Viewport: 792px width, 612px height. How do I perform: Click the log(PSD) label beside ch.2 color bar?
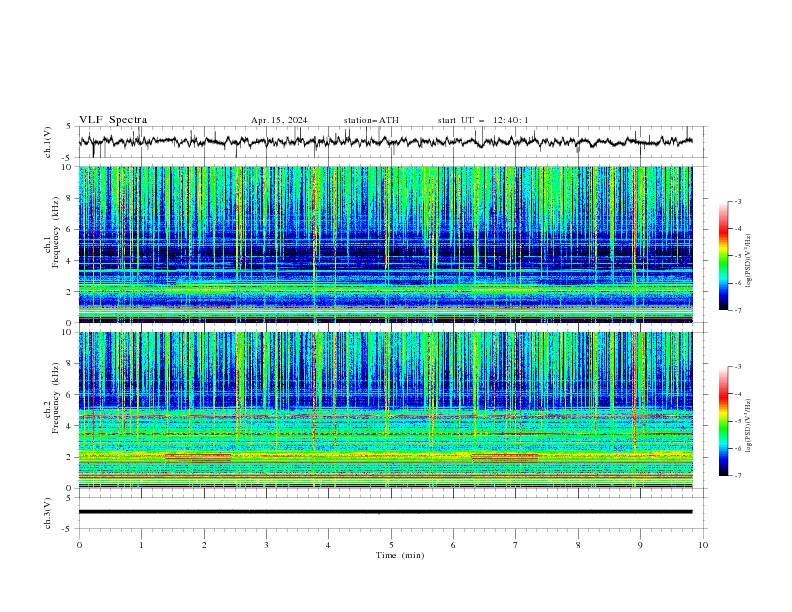coord(748,425)
